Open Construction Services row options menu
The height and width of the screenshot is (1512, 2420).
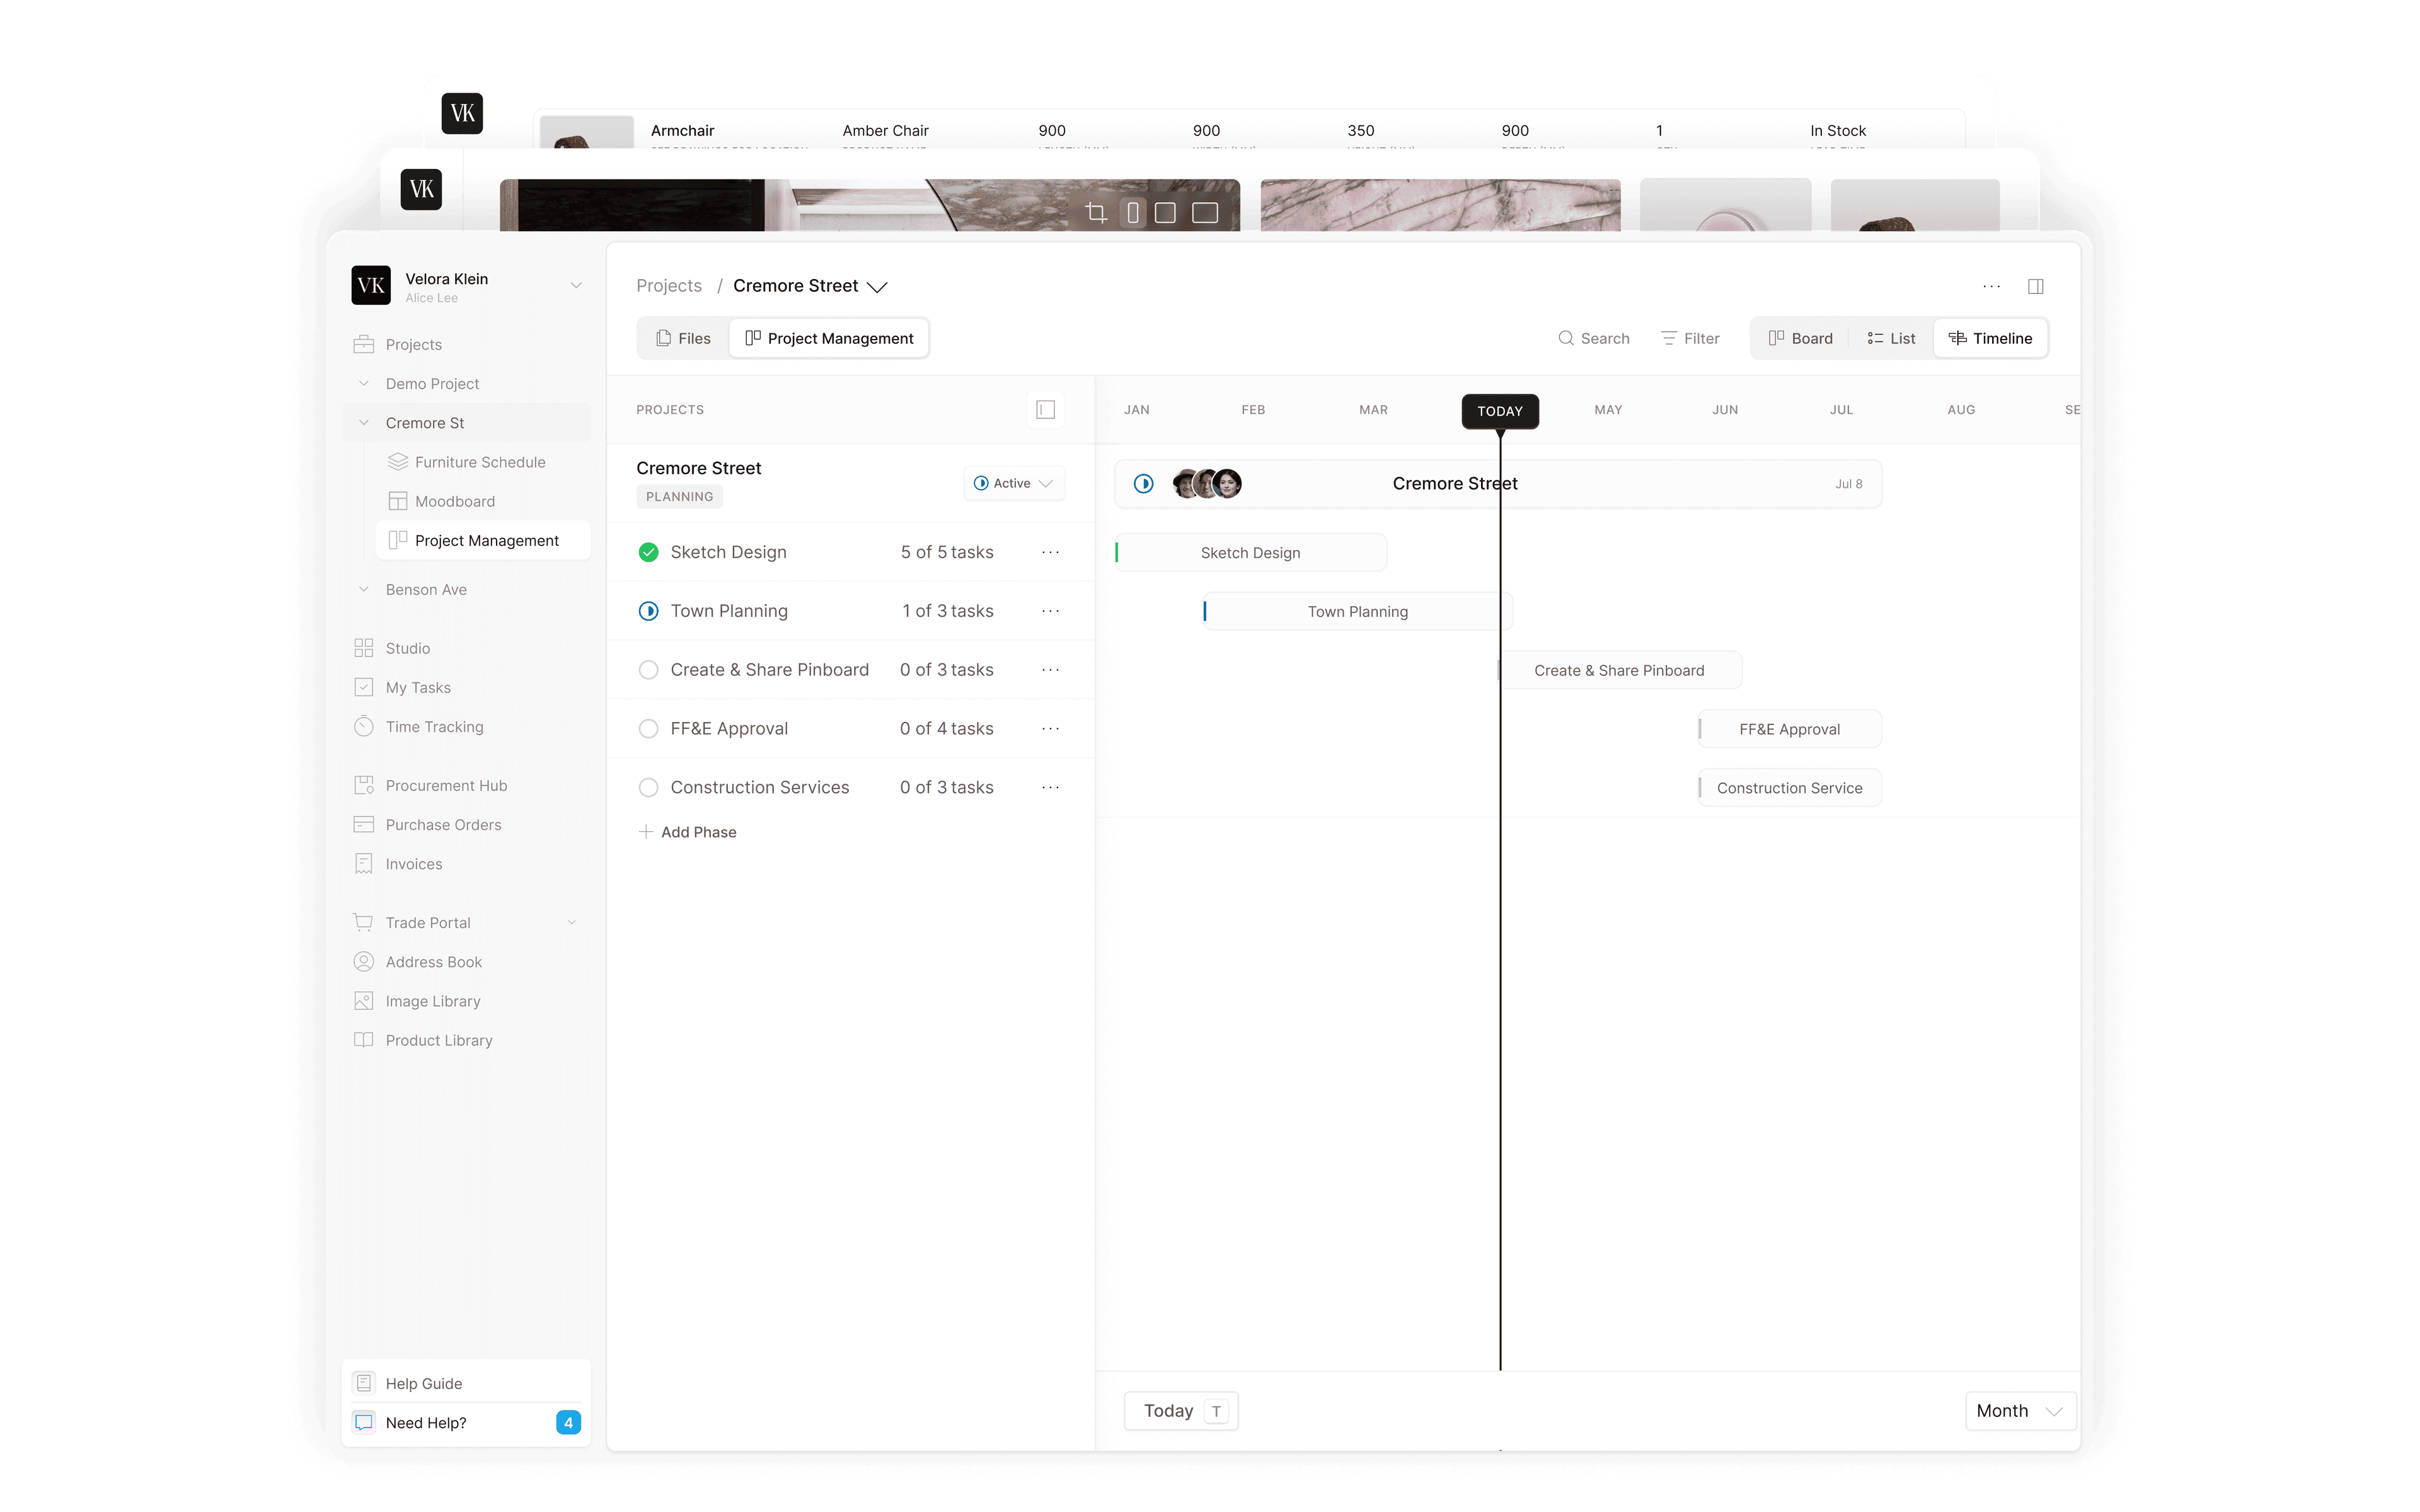[x=1050, y=787]
